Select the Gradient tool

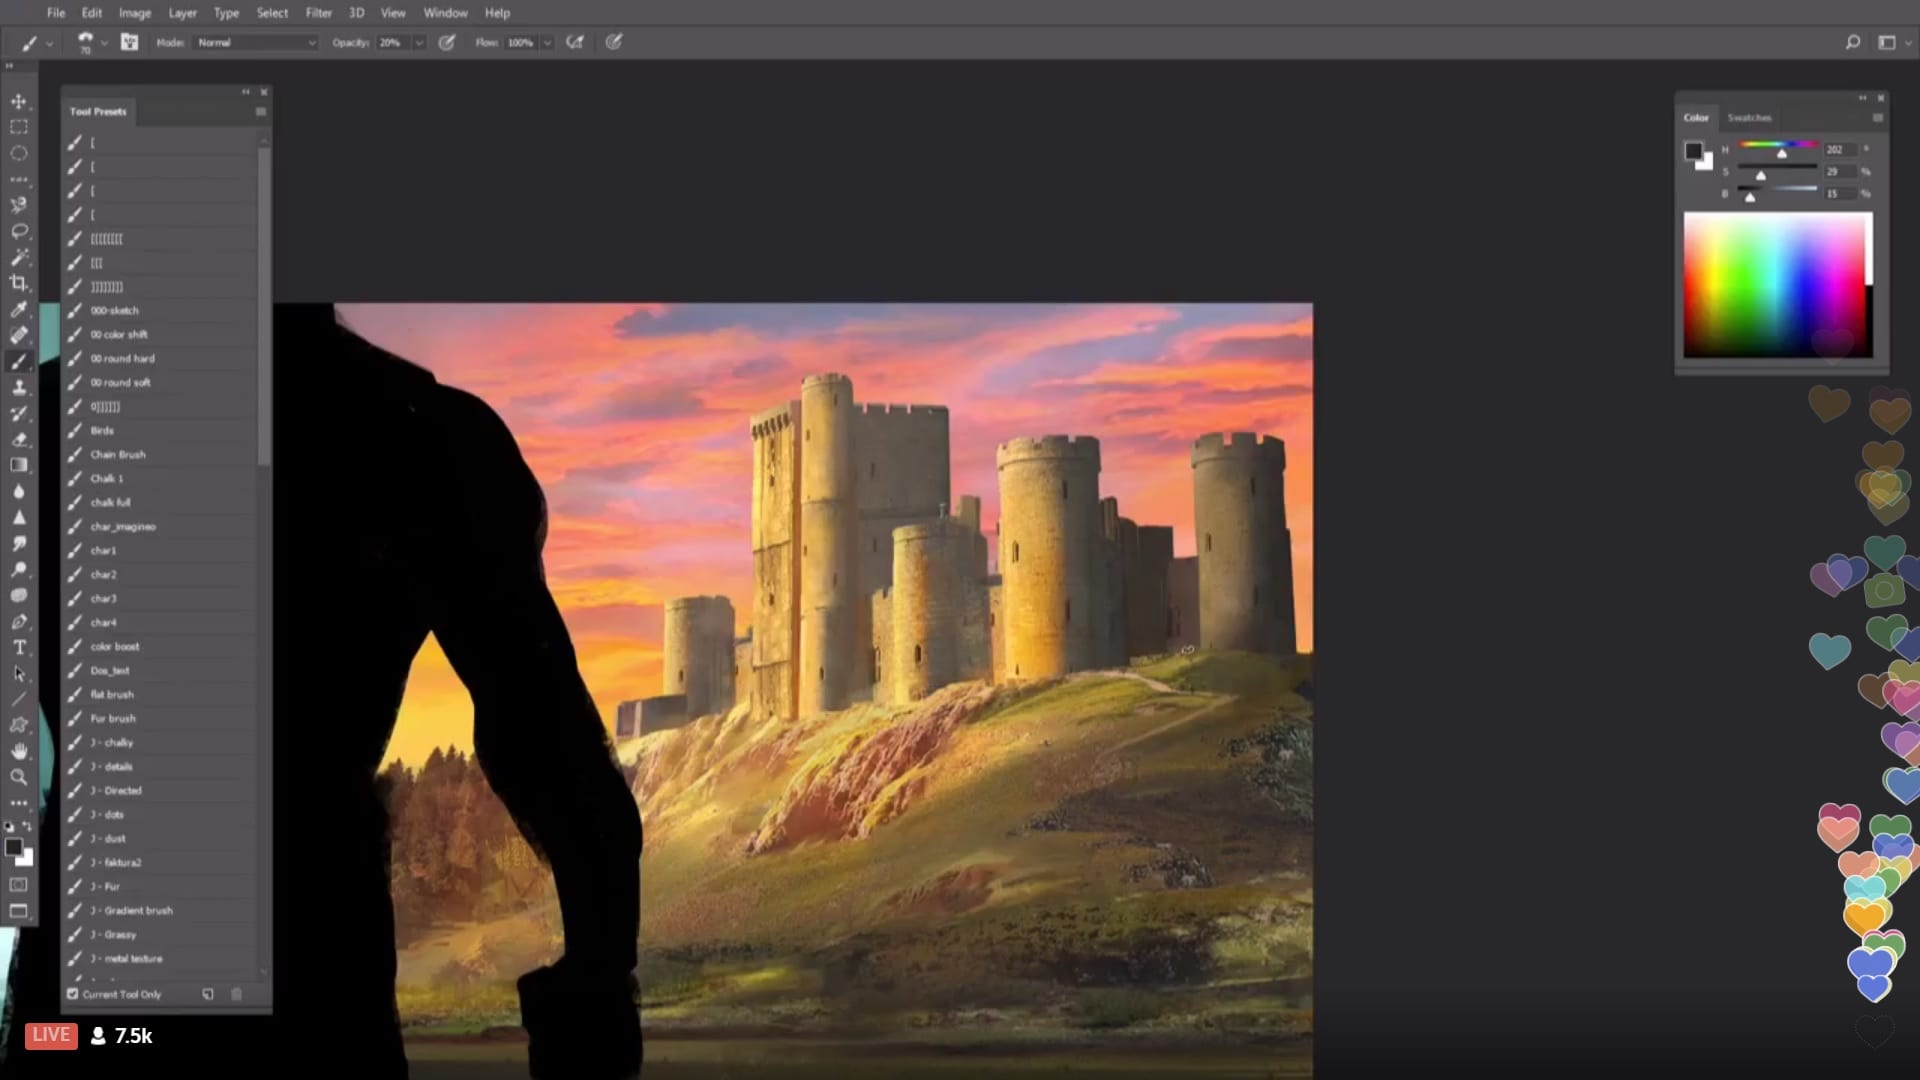tap(18, 465)
